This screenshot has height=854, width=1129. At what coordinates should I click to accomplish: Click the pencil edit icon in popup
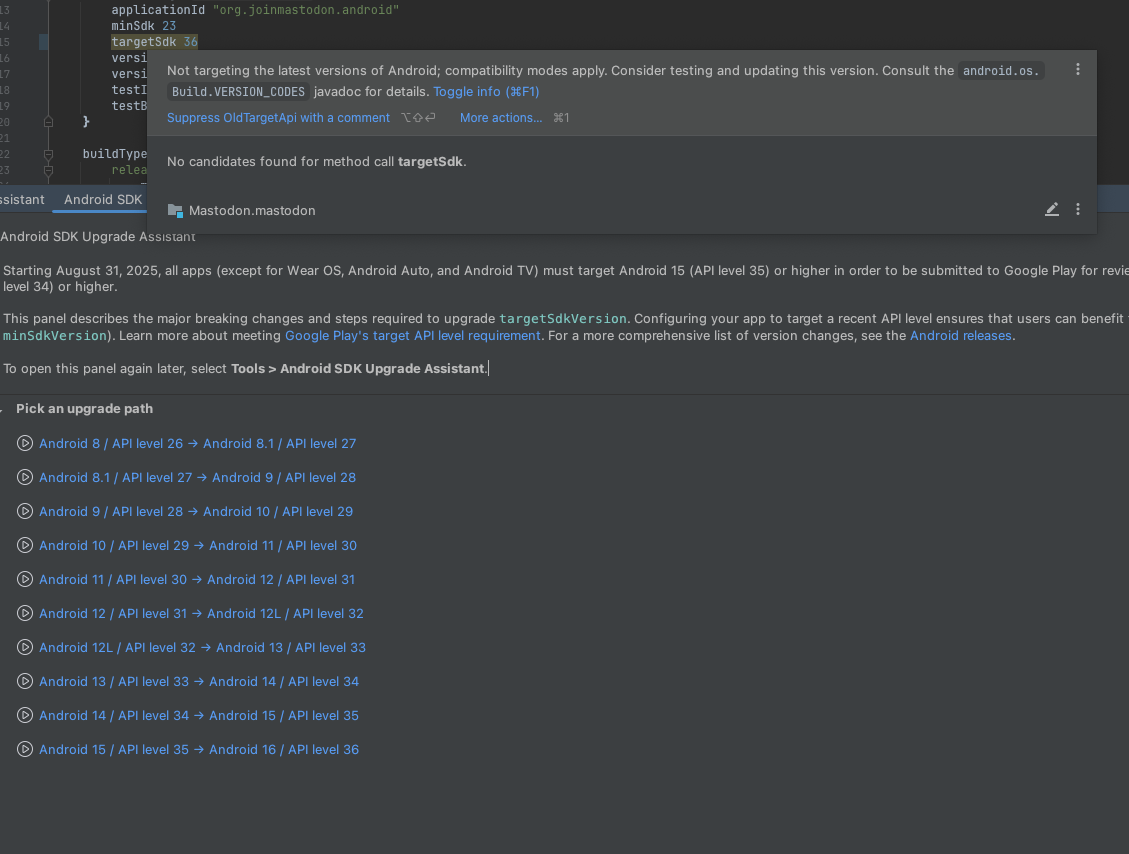click(x=1051, y=210)
